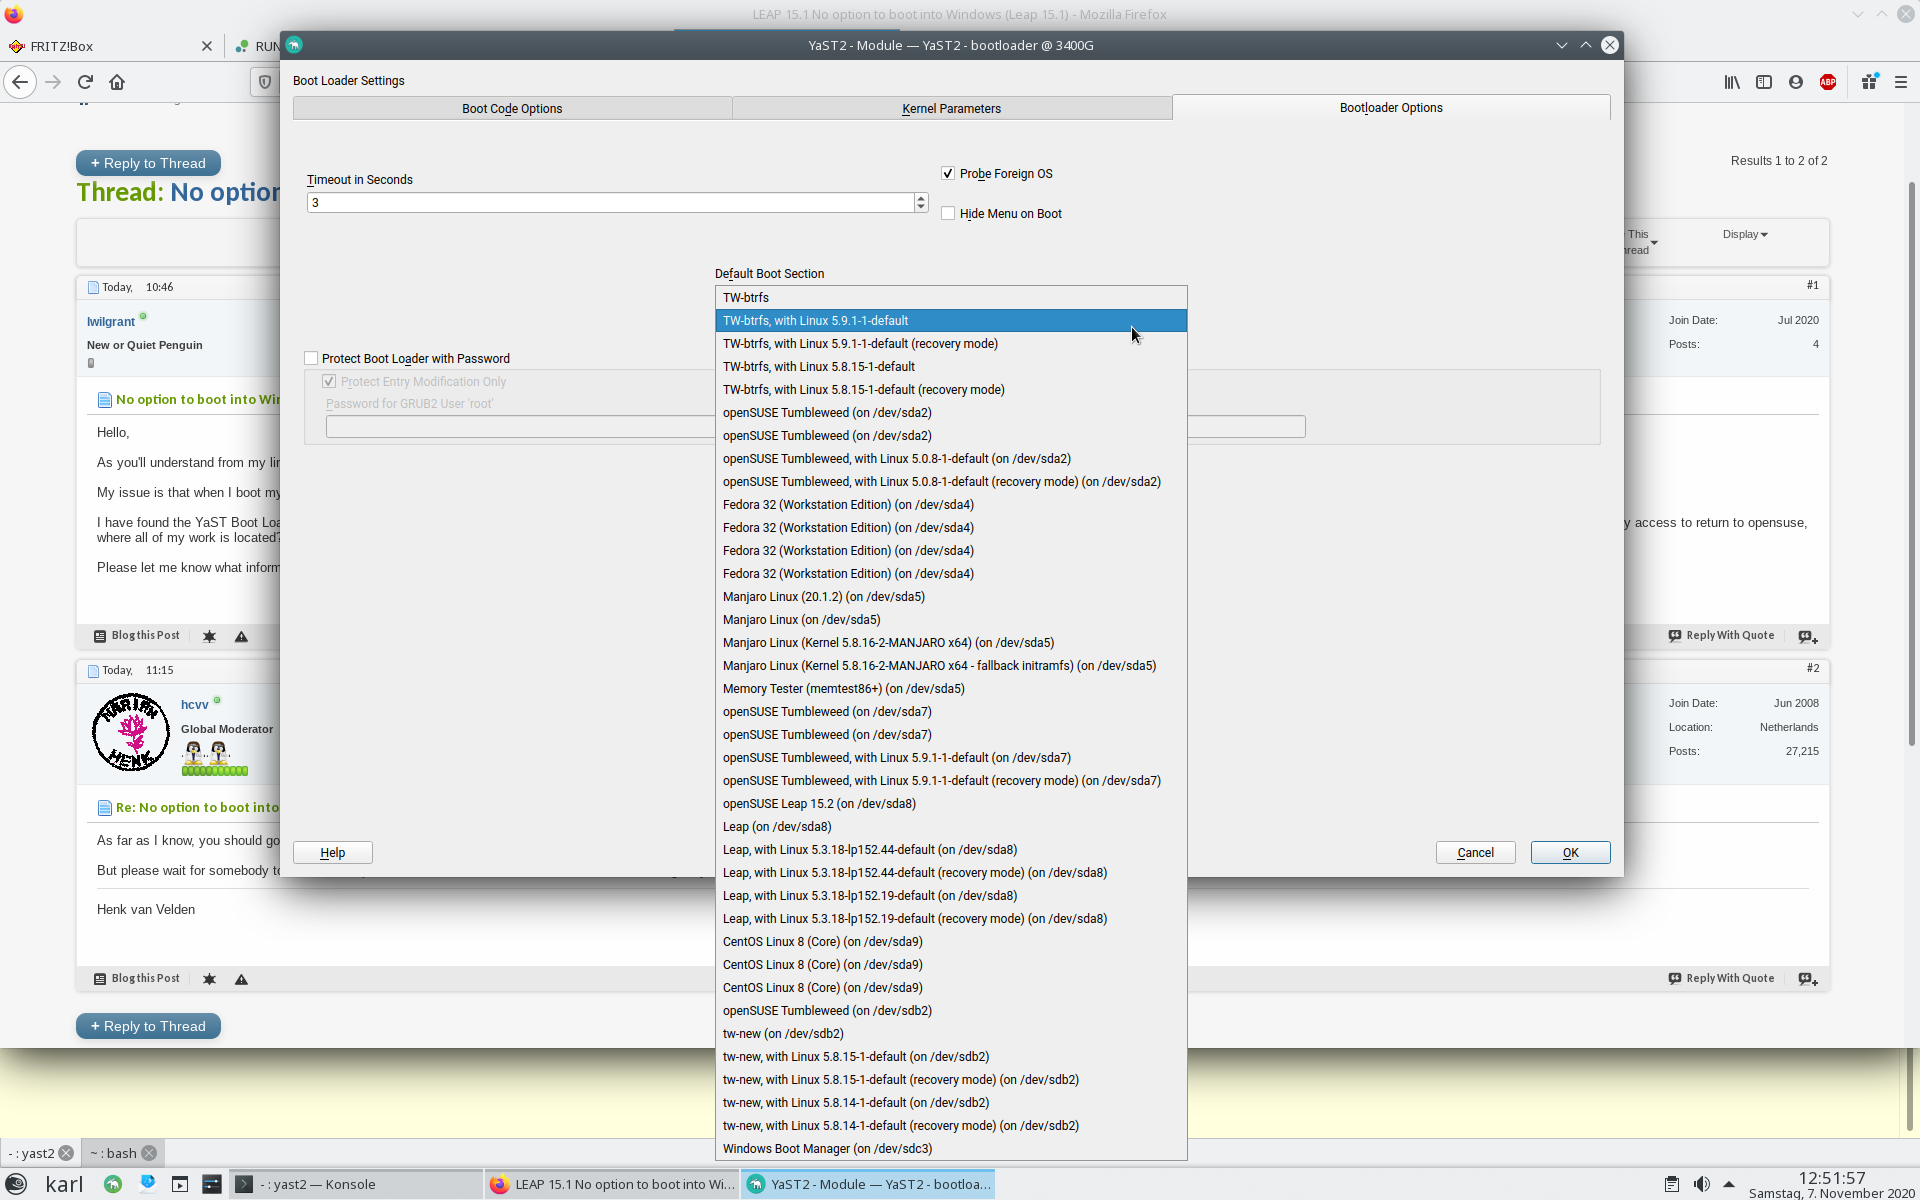This screenshot has width=1920, height=1200.
Task: Select Fedora 32 Workstation first entry
Action: [x=951, y=505]
